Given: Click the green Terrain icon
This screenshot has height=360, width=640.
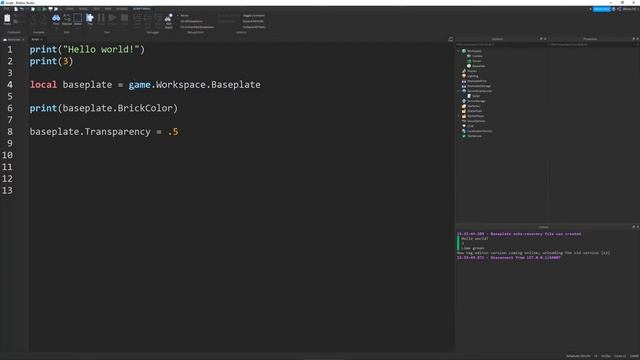Looking at the screenshot, I should tap(469, 61).
